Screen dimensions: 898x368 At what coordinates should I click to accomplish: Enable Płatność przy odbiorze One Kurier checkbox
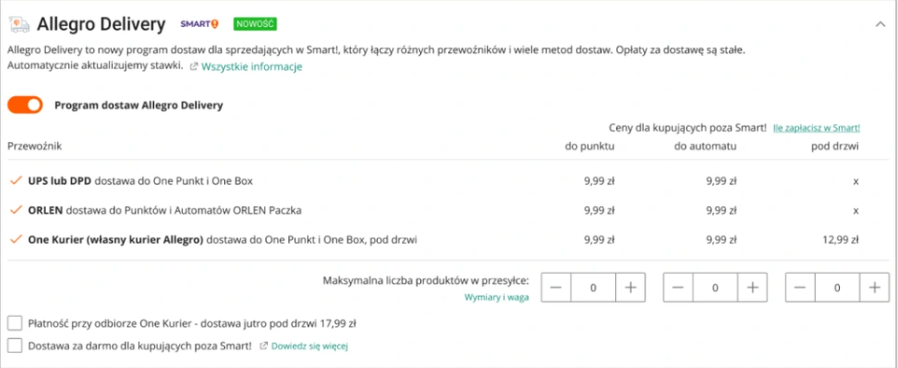(15, 324)
